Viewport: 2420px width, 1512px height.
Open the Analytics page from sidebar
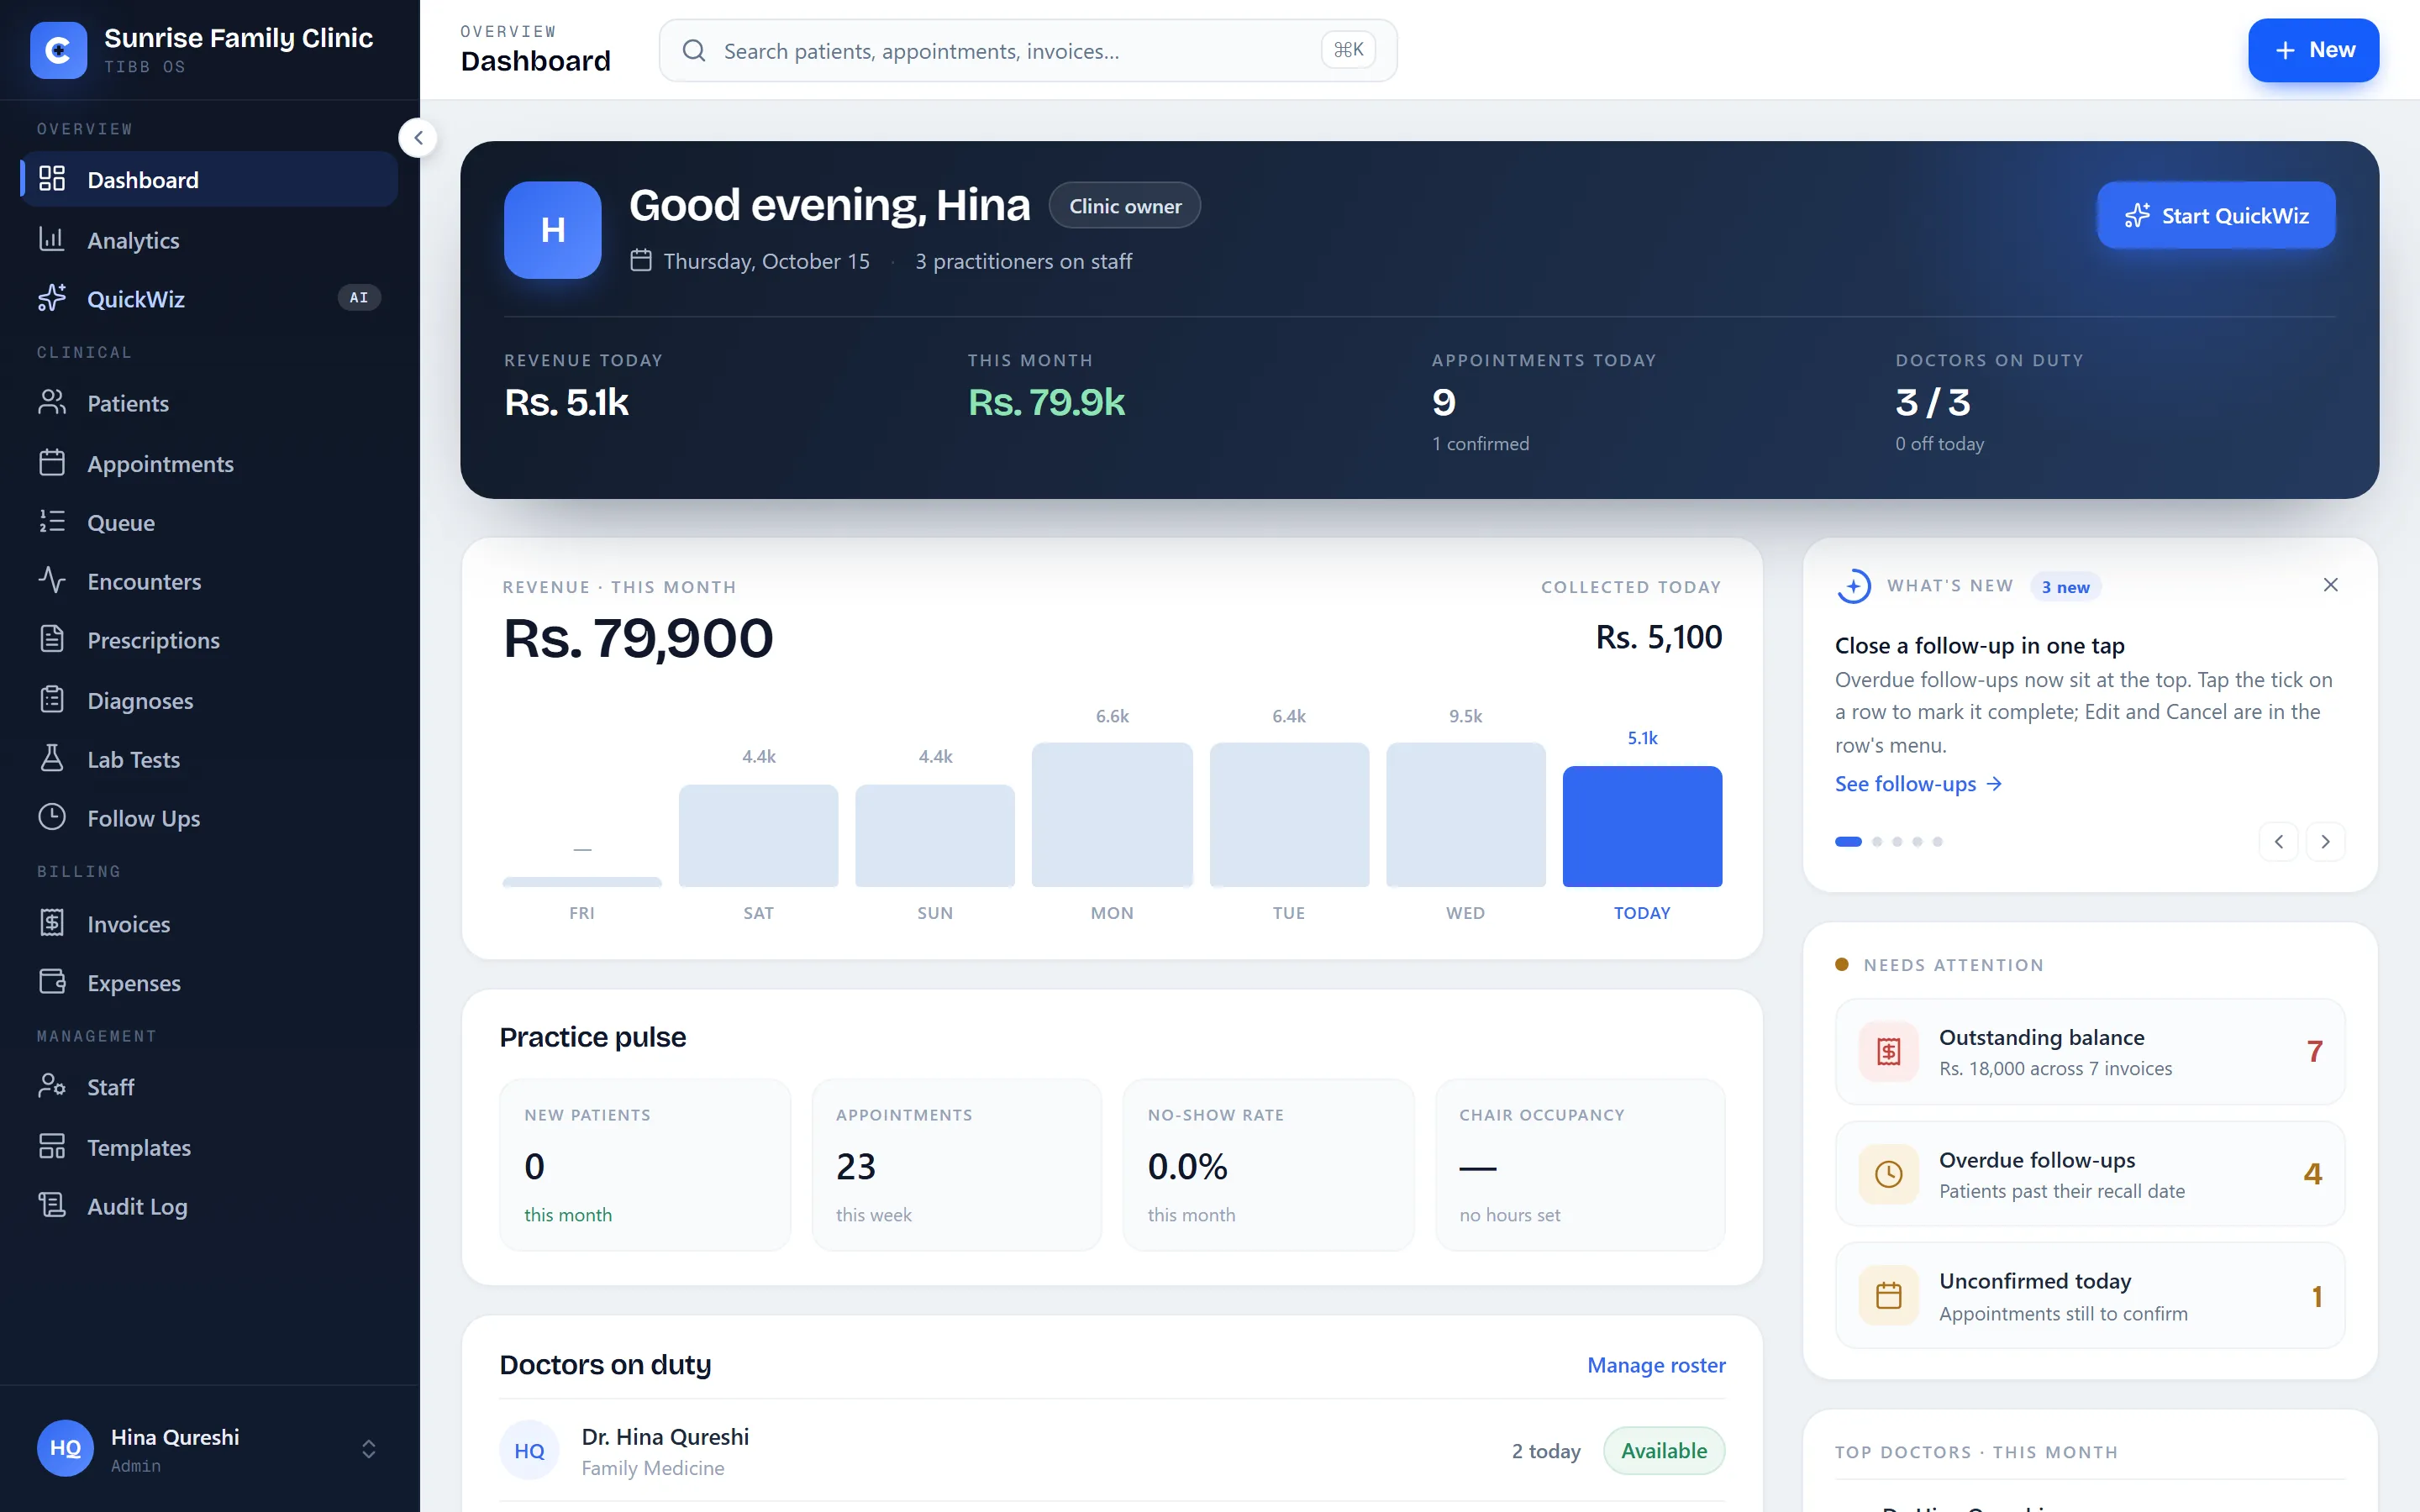tap(209, 240)
